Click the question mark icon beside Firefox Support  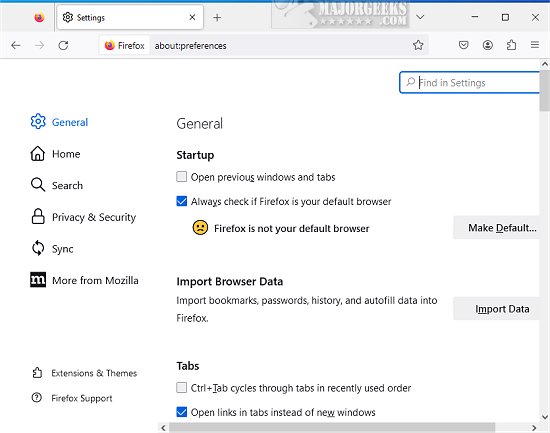tap(36, 398)
